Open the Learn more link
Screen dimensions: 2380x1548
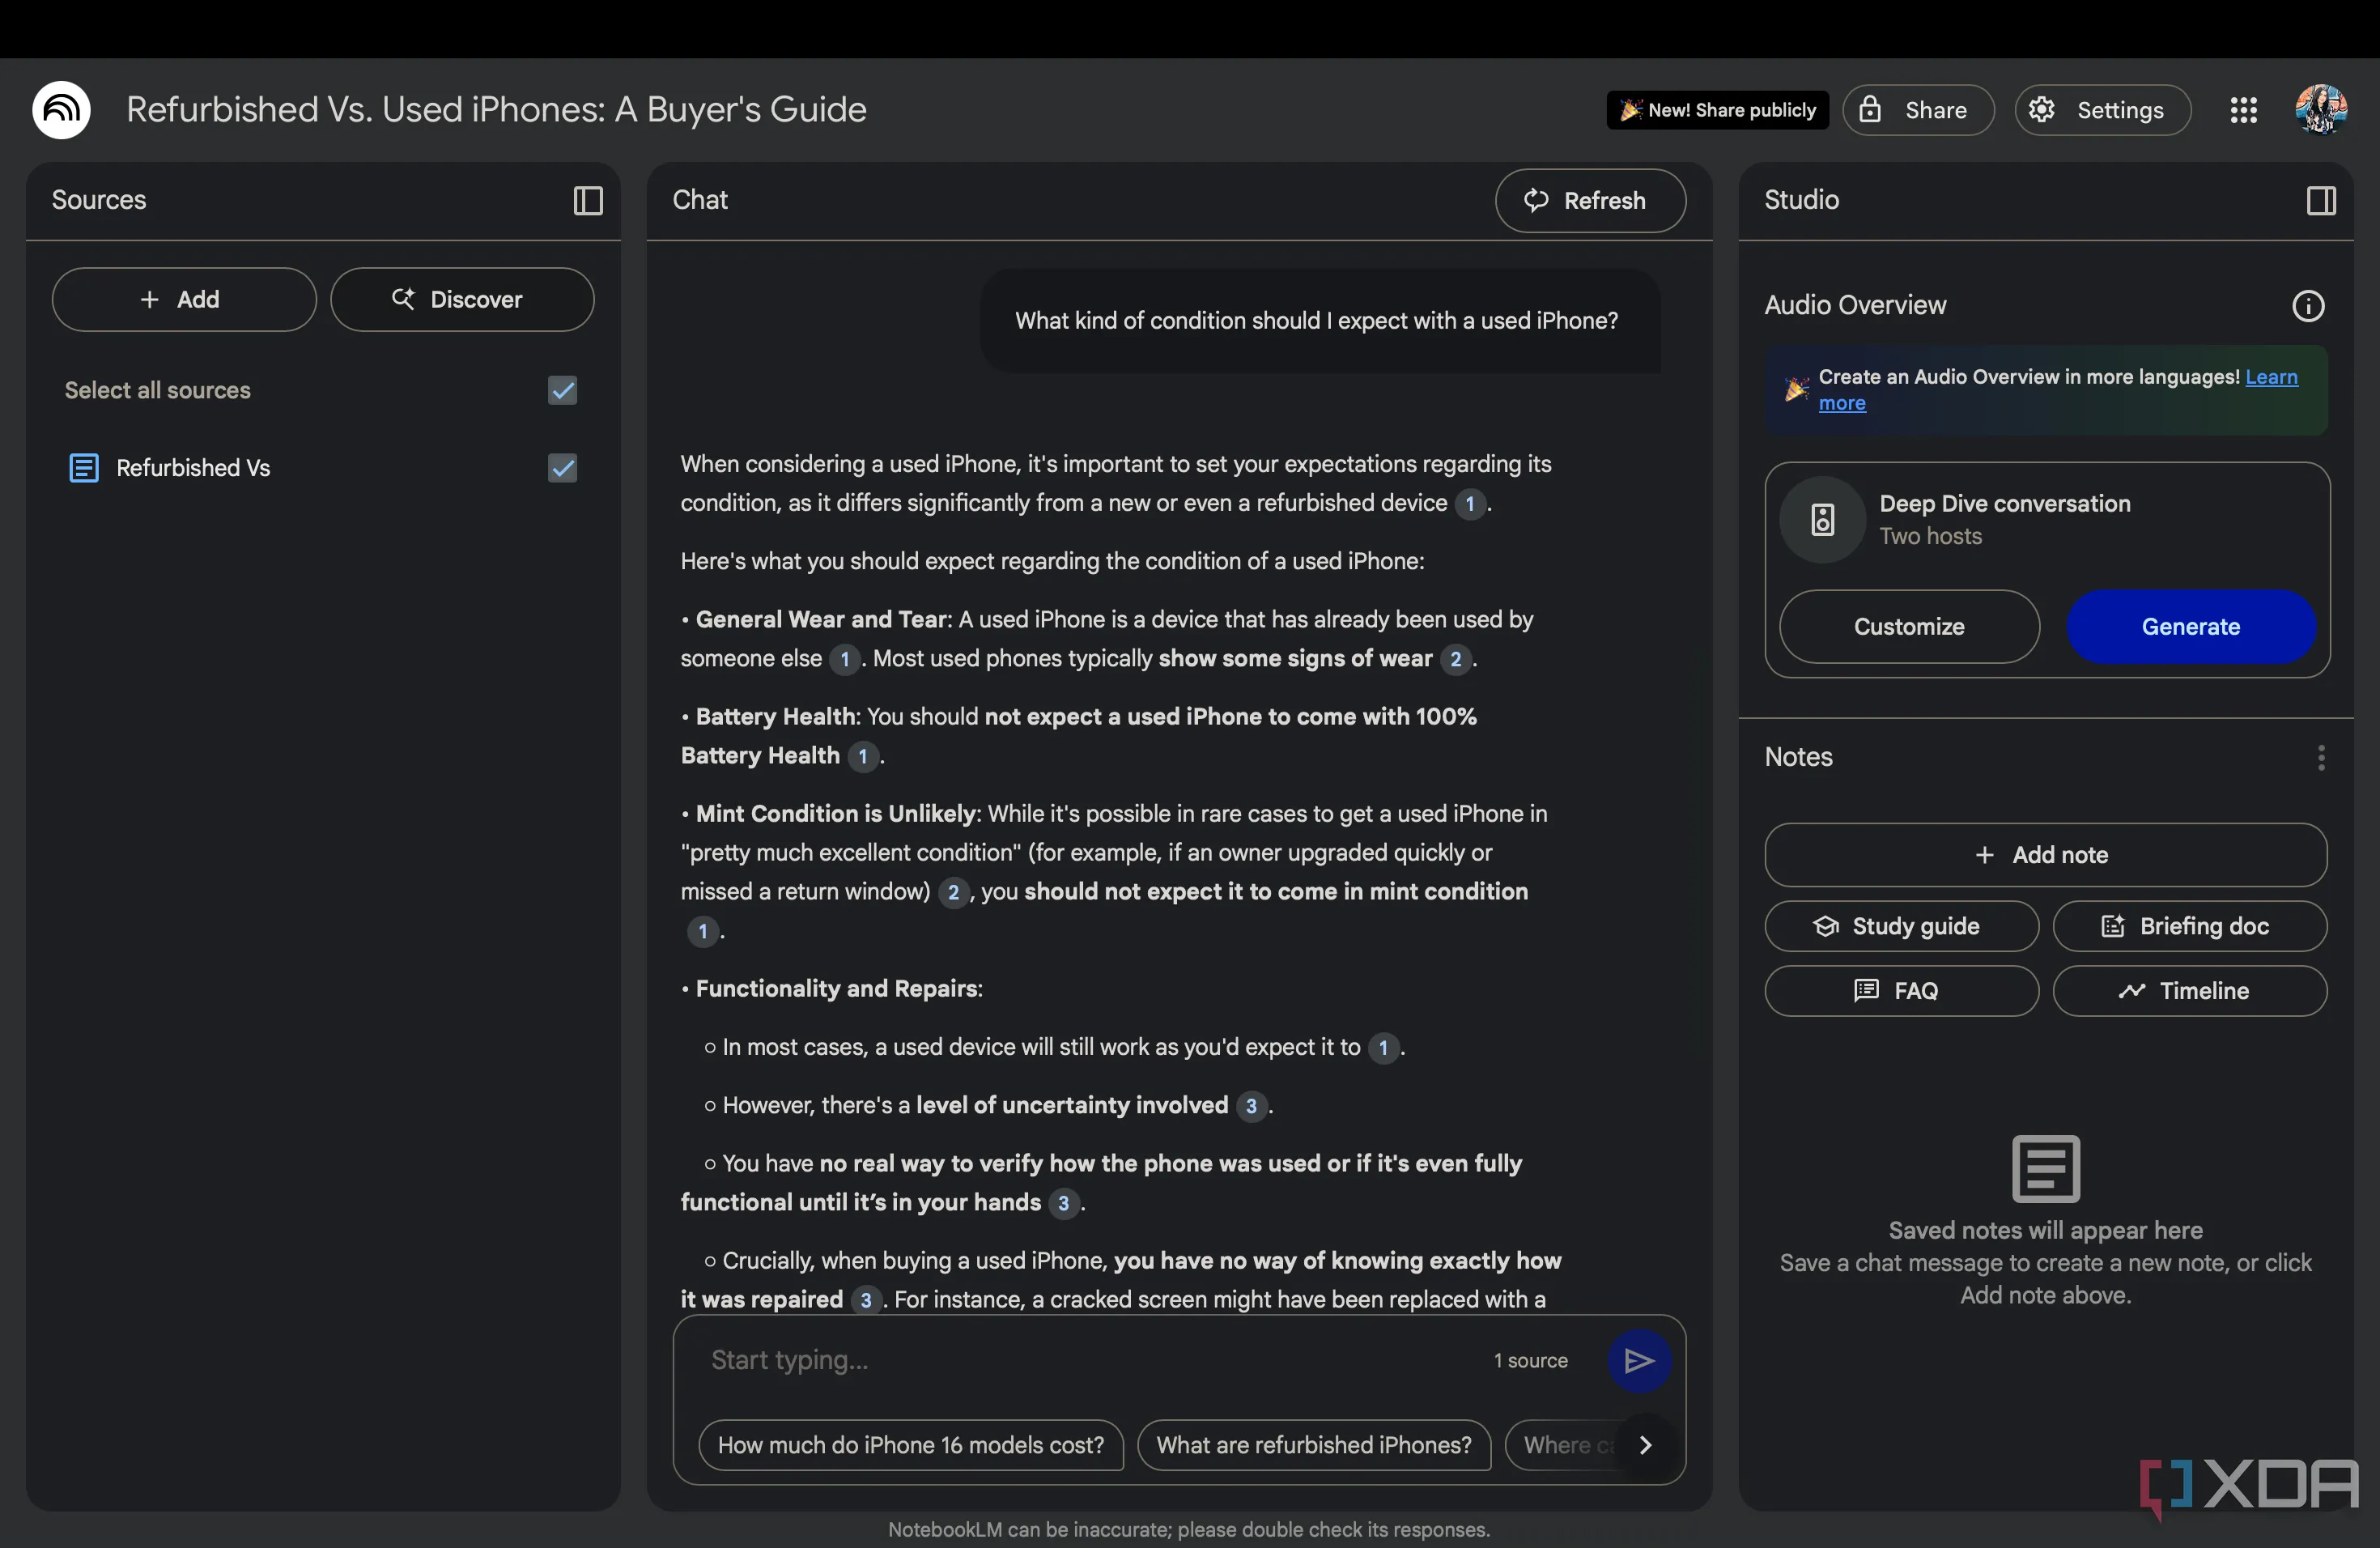(x=2271, y=377)
